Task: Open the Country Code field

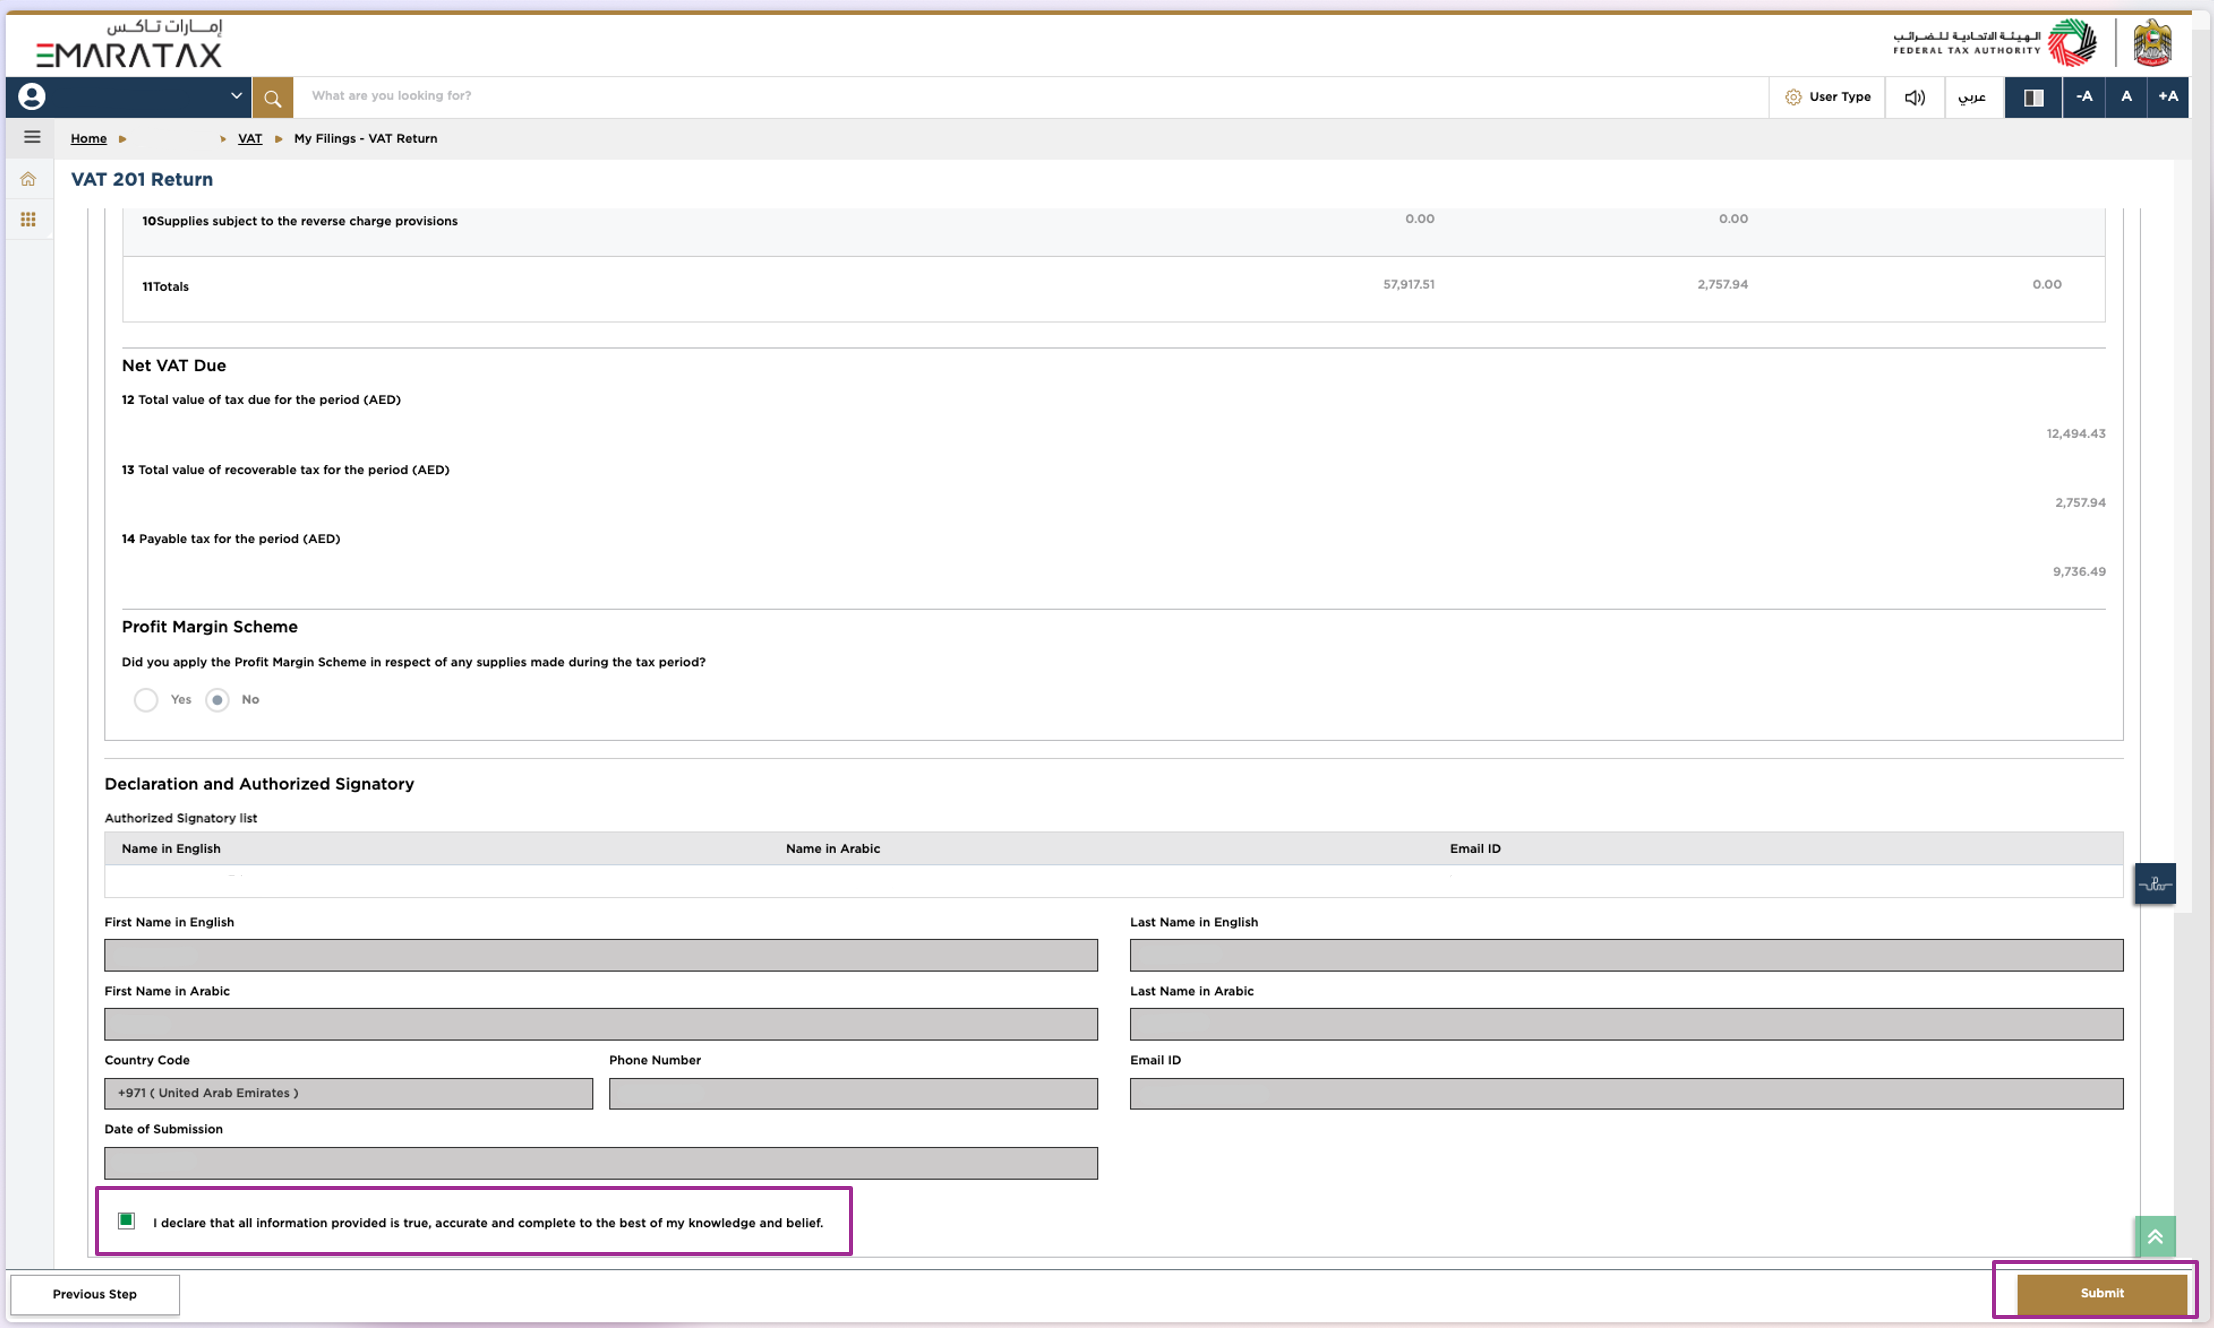Action: pyautogui.click(x=348, y=1093)
